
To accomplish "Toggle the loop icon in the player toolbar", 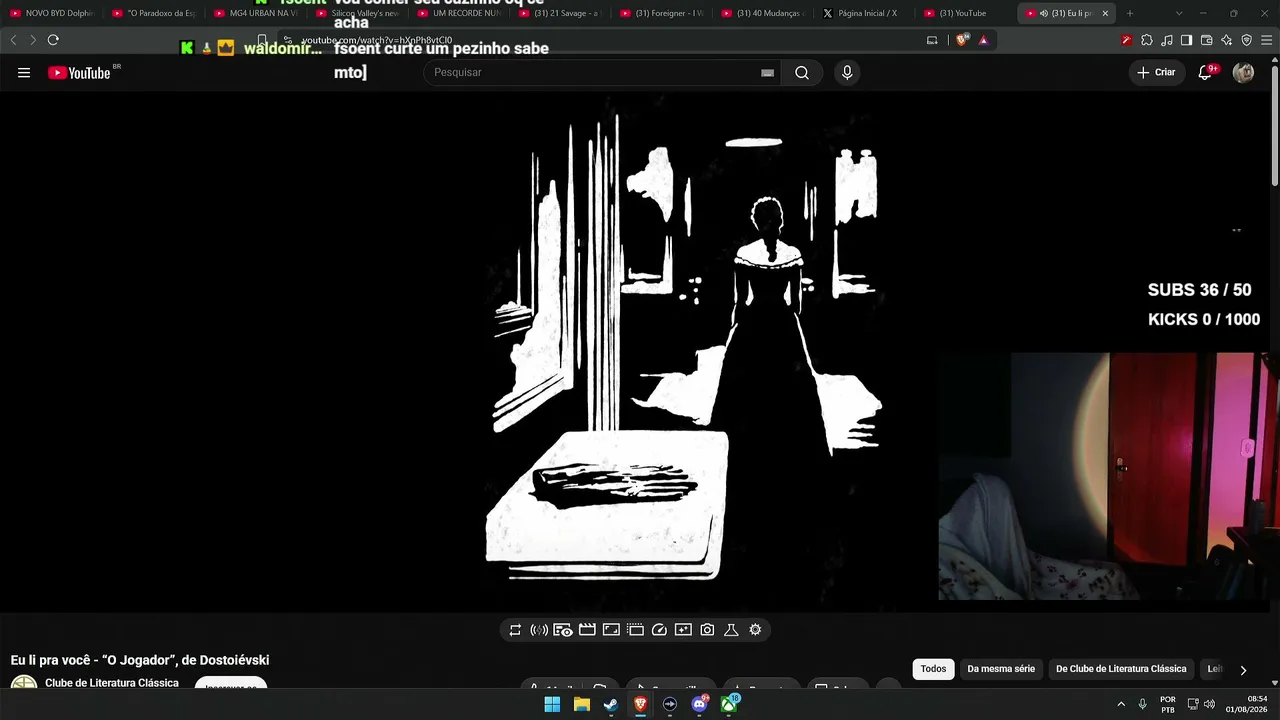I will coord(515,630).
